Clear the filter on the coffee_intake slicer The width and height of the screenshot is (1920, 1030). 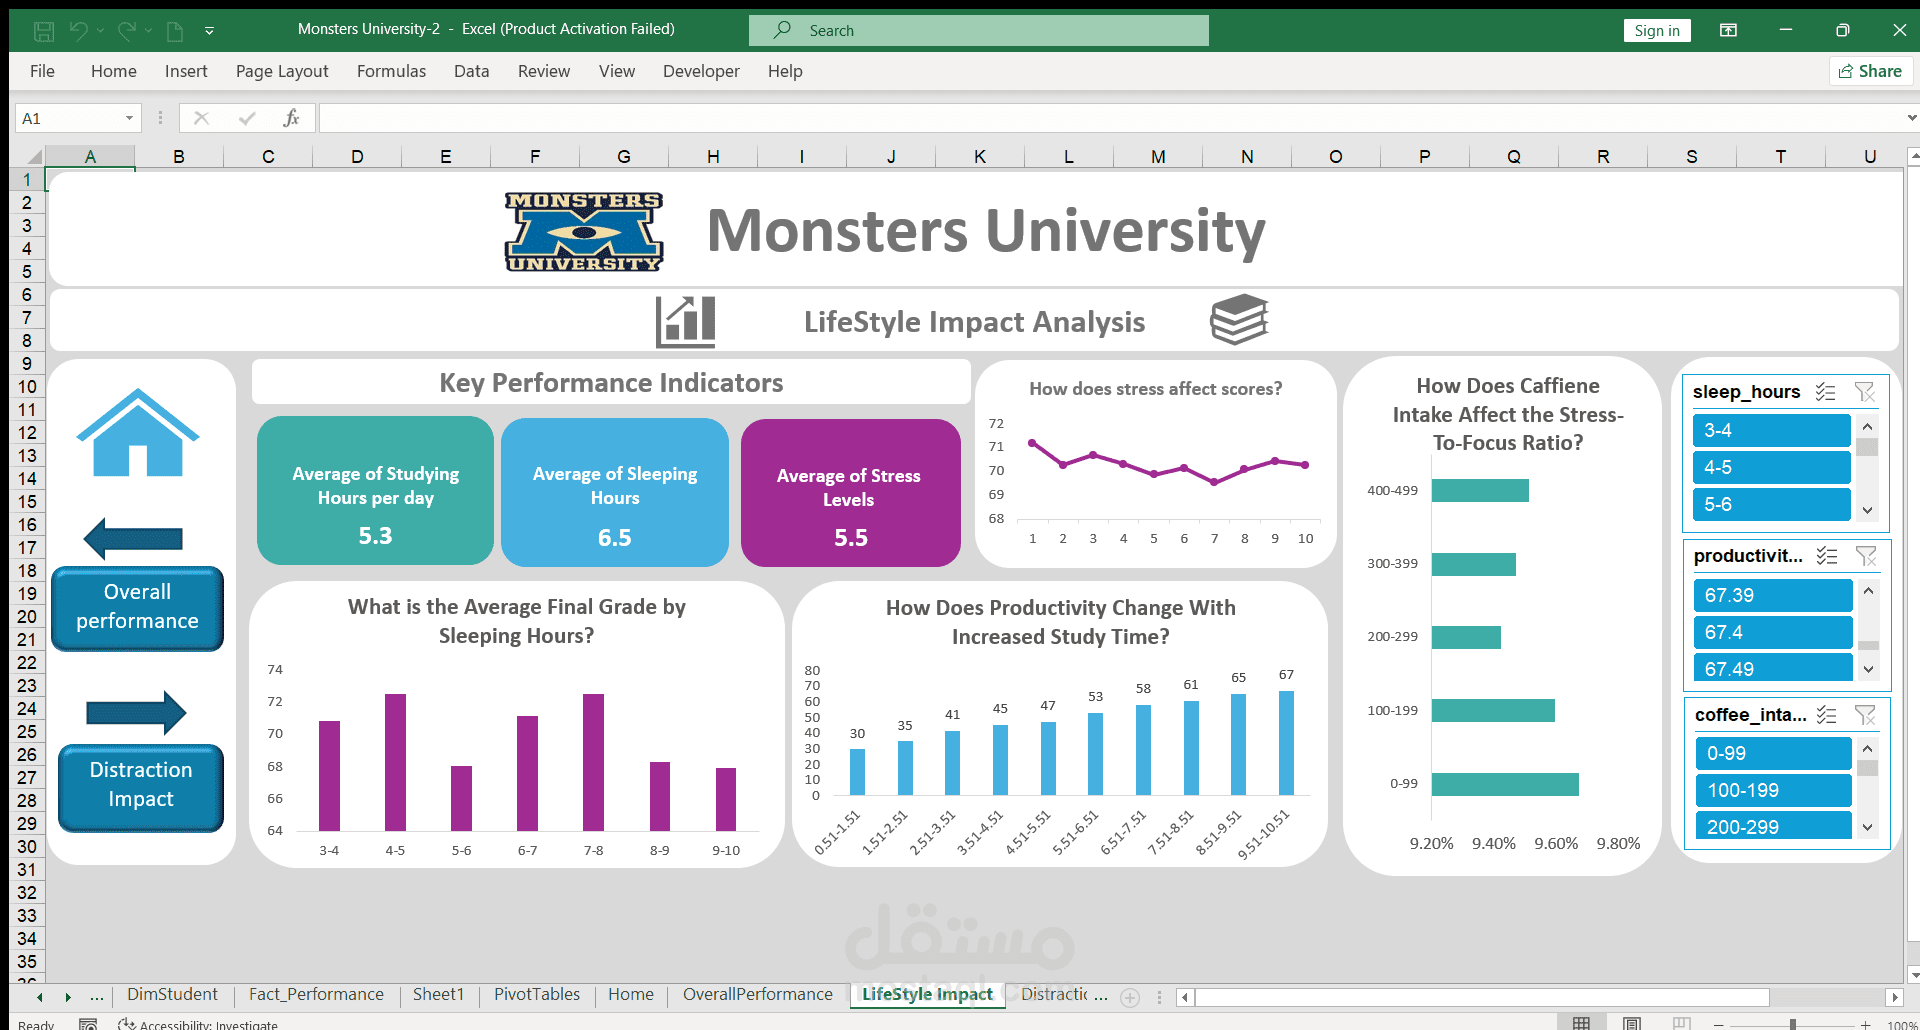tap(1865, 715)
